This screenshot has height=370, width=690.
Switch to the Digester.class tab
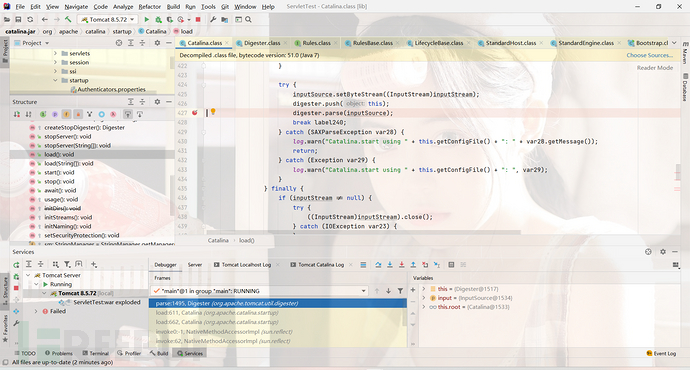[262, 43]
